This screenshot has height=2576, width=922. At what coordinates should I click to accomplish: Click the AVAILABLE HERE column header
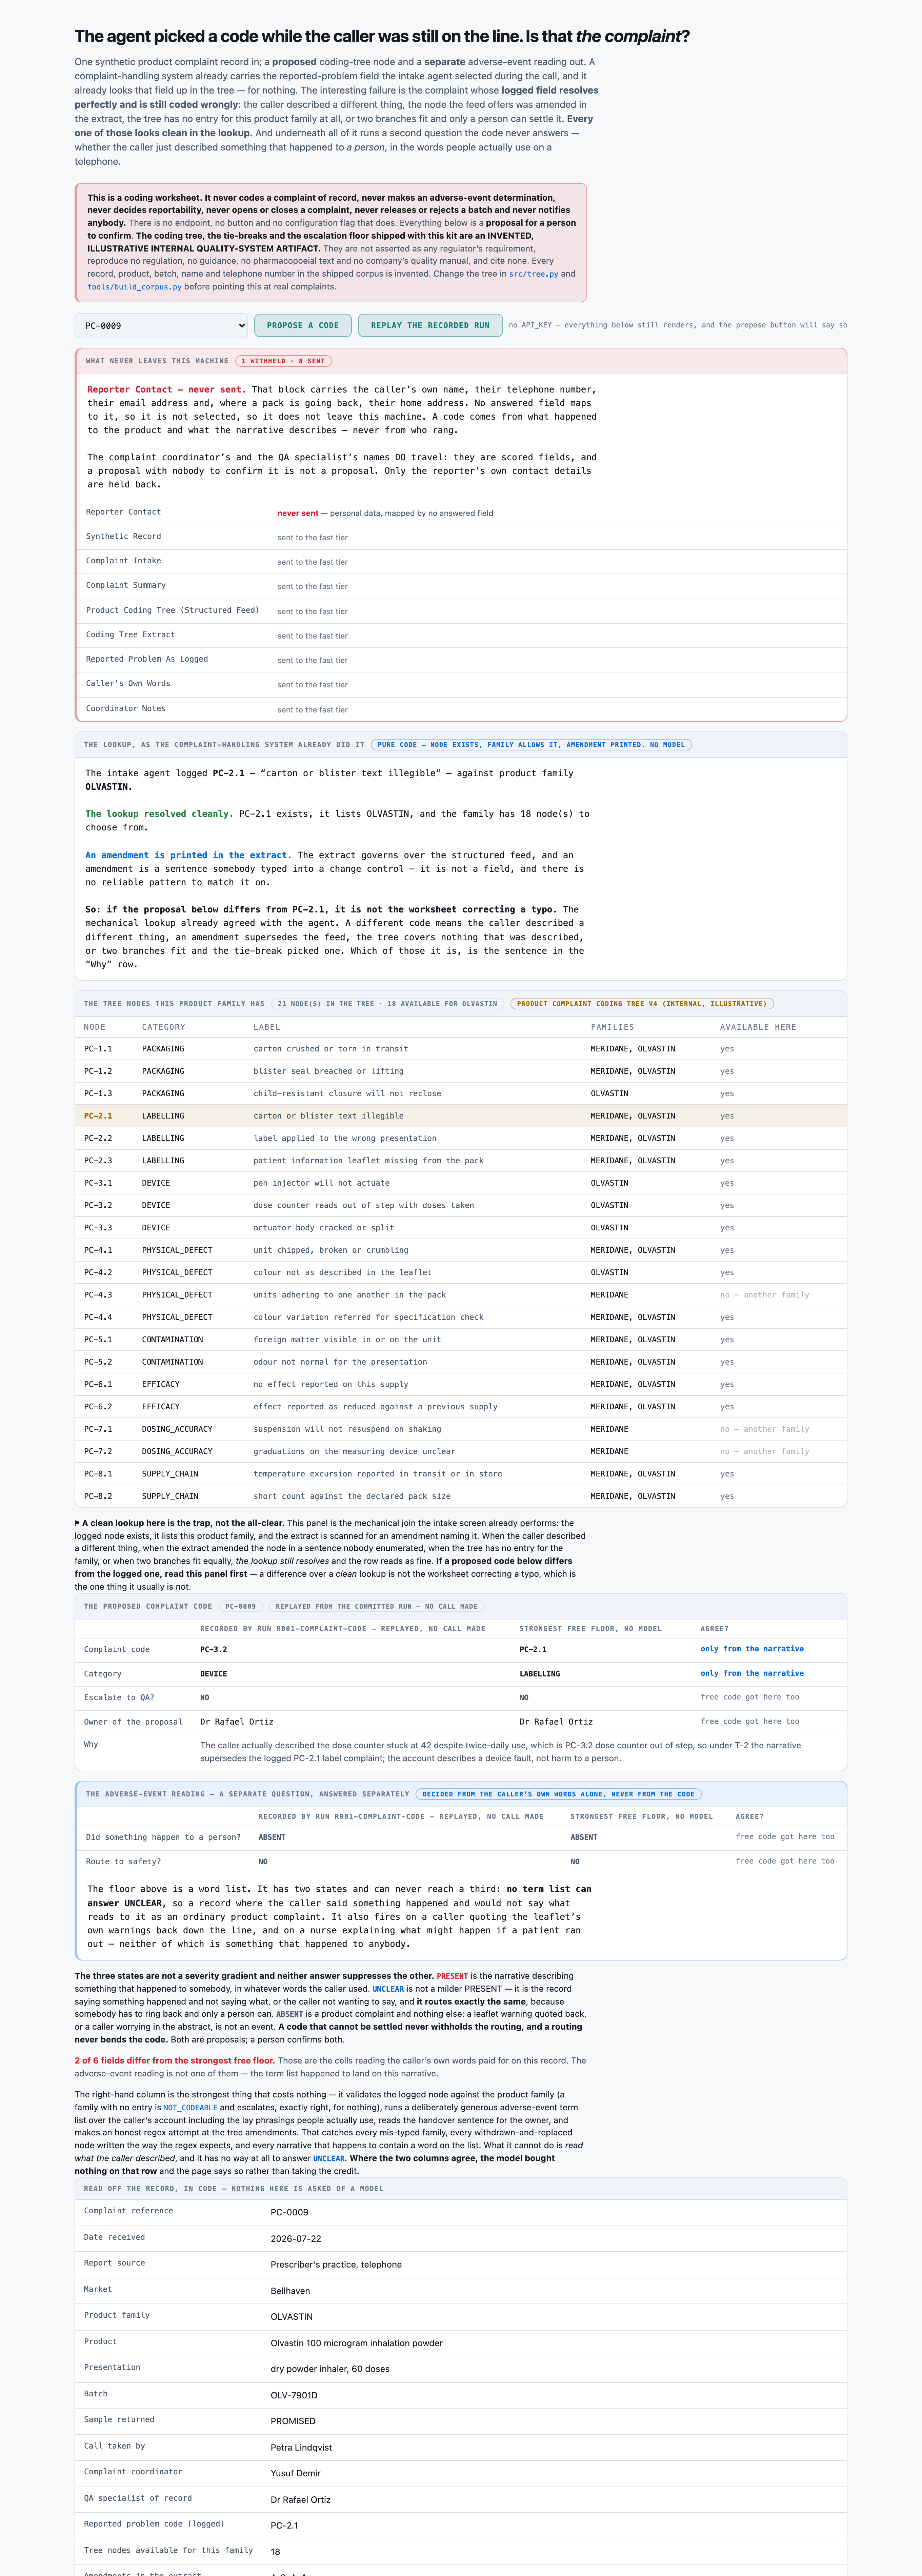[x=758, y=1027]
